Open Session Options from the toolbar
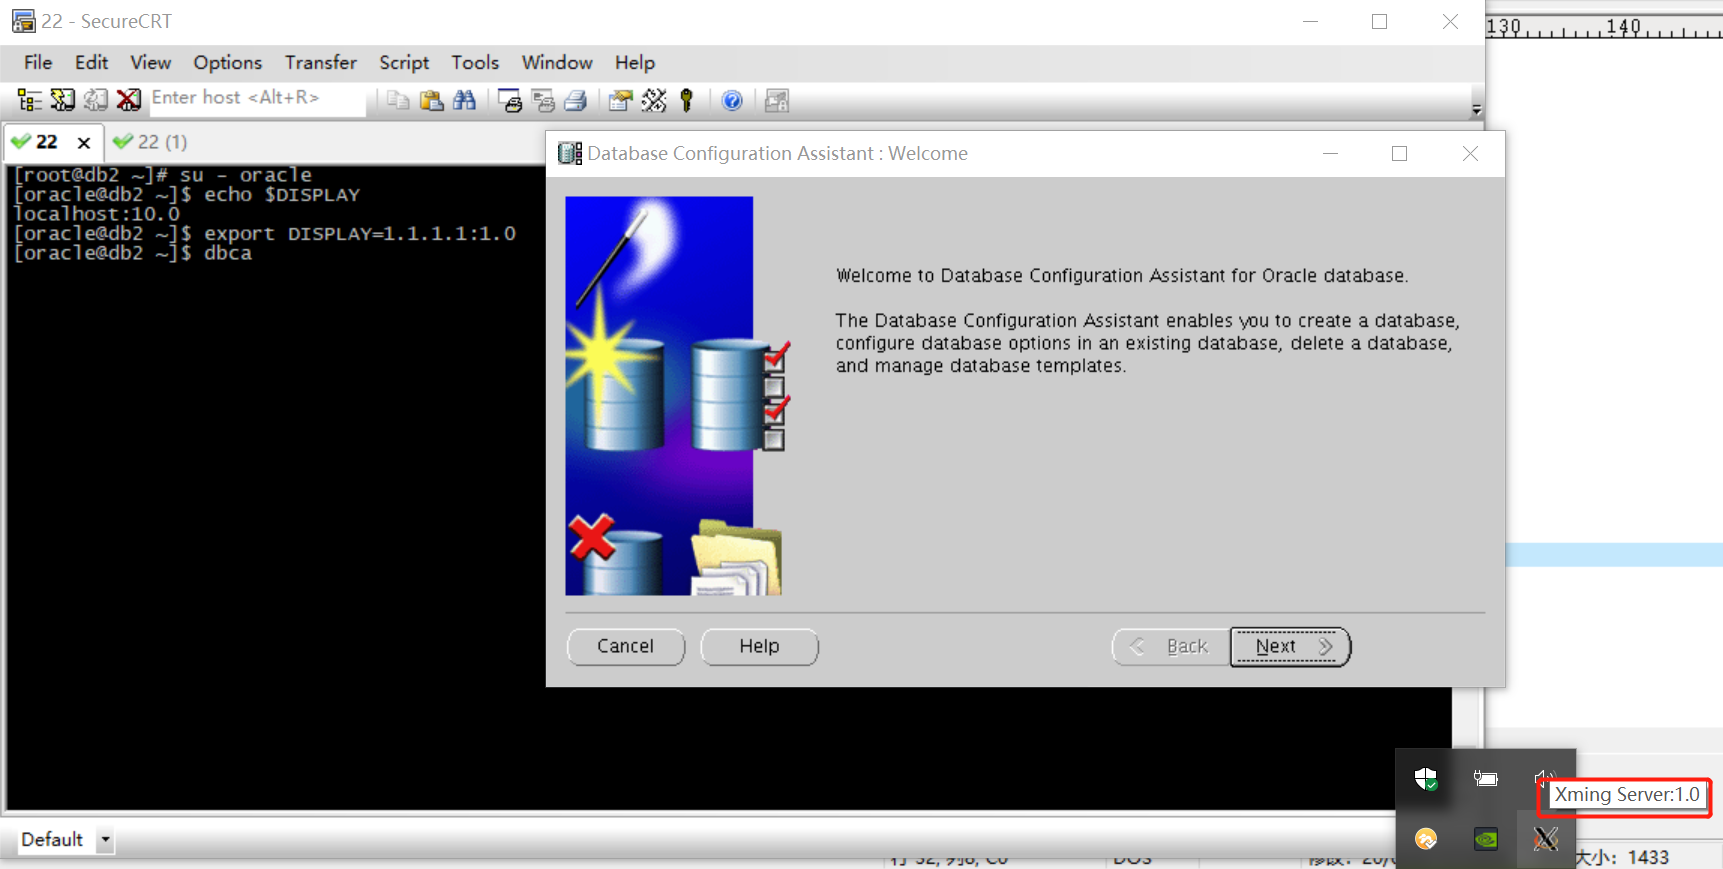This screenshot has height=869, width=1723. click(x=621, y=100)
